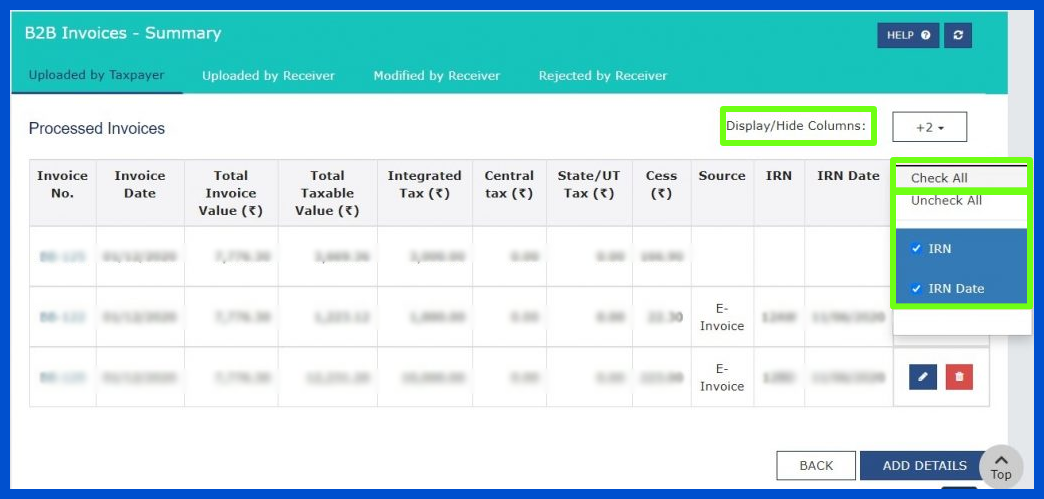Click the Top scroll arrow button

pyautogui.click(x=1001, y=466)
